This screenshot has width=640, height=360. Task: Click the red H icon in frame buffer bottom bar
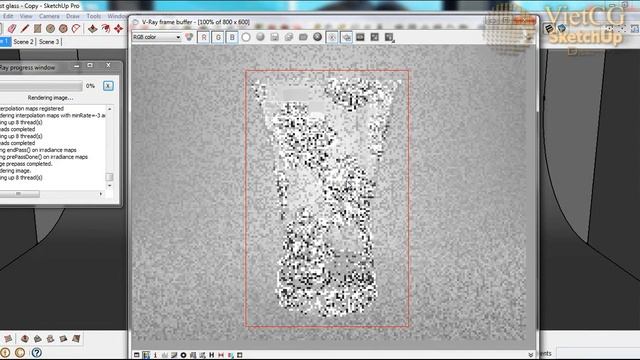click(x=221, y=355)
